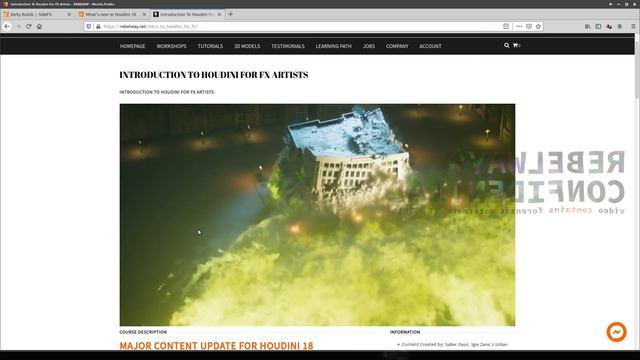This screenshot has width=640, height=360.
Task: Open the 3D MODELS nav item
Action: 247,46
